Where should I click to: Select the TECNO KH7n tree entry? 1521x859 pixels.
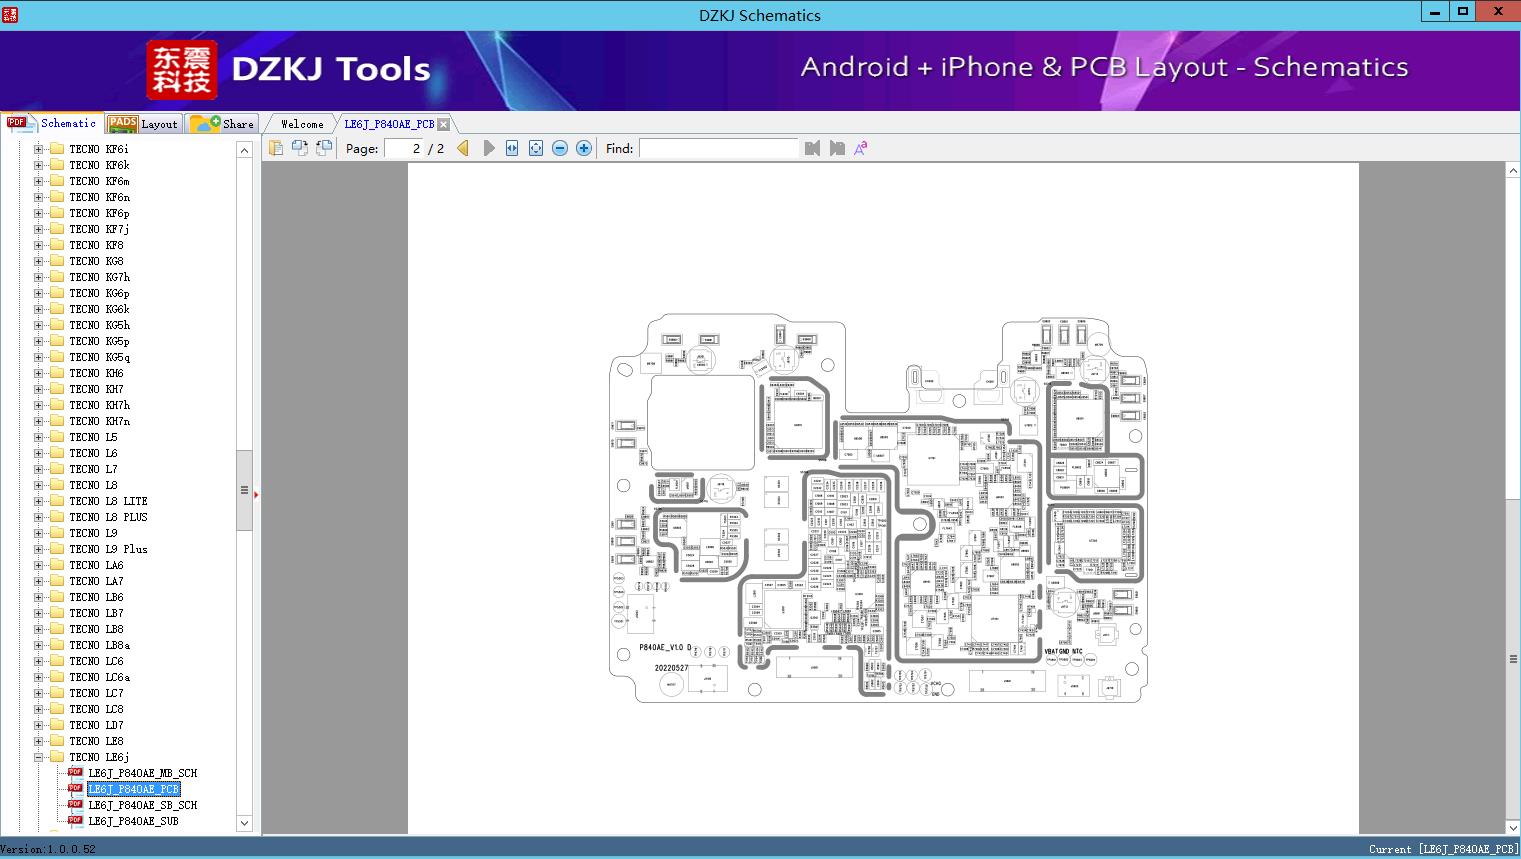(x=99, y=421)
